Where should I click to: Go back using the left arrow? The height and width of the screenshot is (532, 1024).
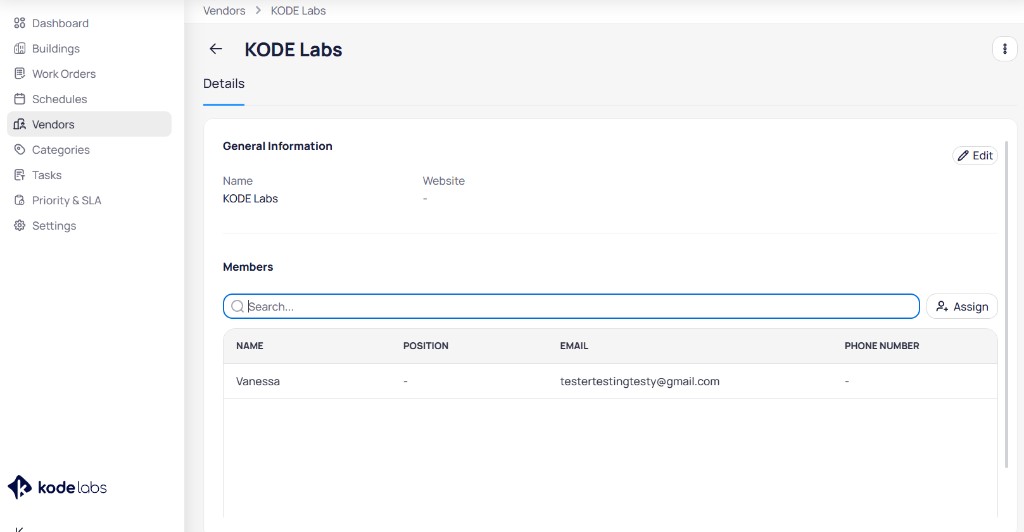[x=216, y=49]
